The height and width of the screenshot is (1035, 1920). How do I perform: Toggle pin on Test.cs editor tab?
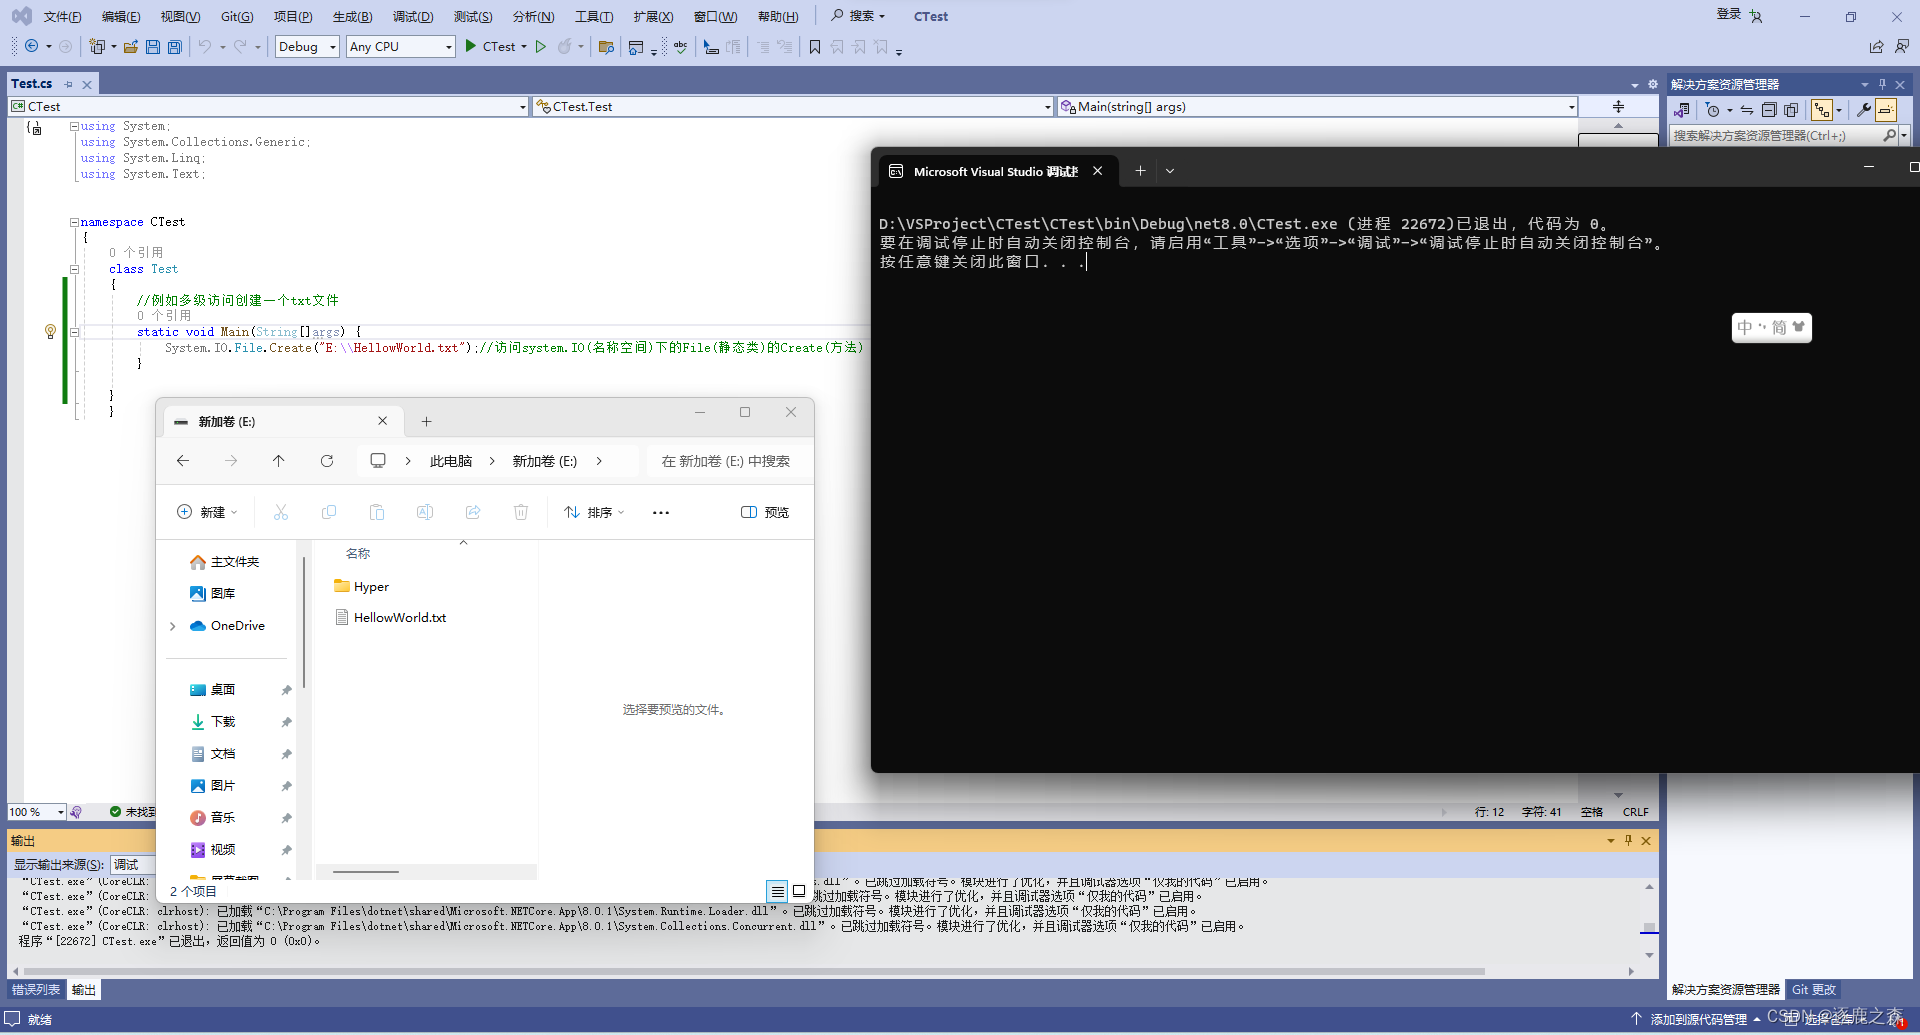point(69,85)
